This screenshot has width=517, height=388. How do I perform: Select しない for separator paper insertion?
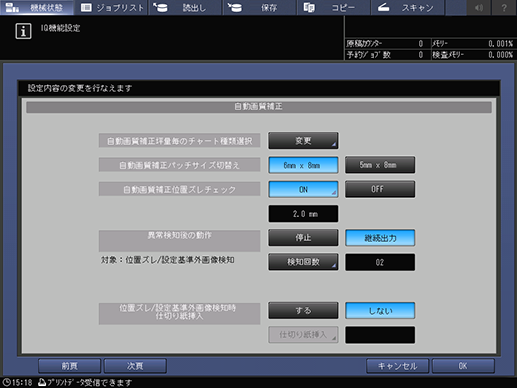(380, 311)
